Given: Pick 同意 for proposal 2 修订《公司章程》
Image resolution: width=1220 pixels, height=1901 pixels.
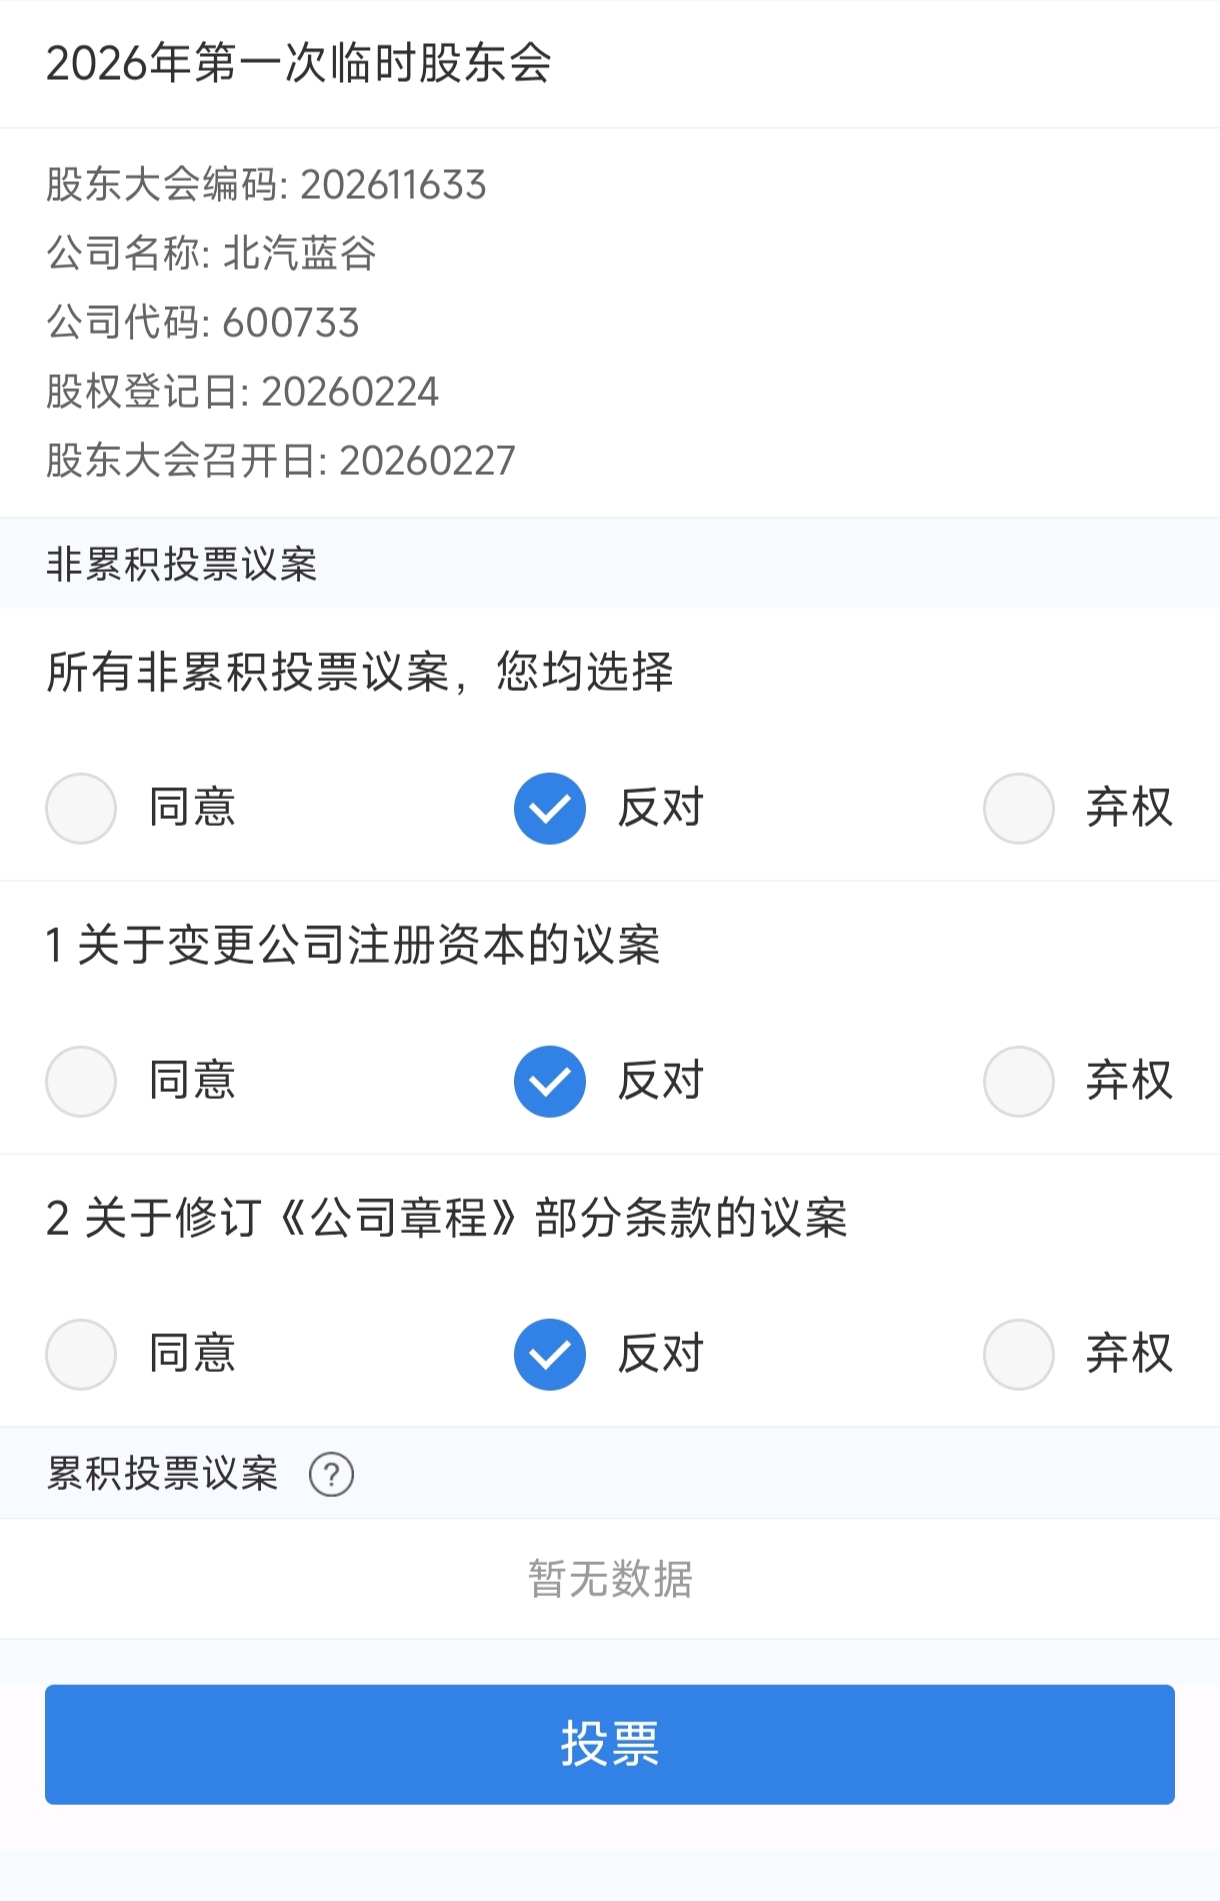Looking at the screenshot, I should click(x=81, y=1354).
